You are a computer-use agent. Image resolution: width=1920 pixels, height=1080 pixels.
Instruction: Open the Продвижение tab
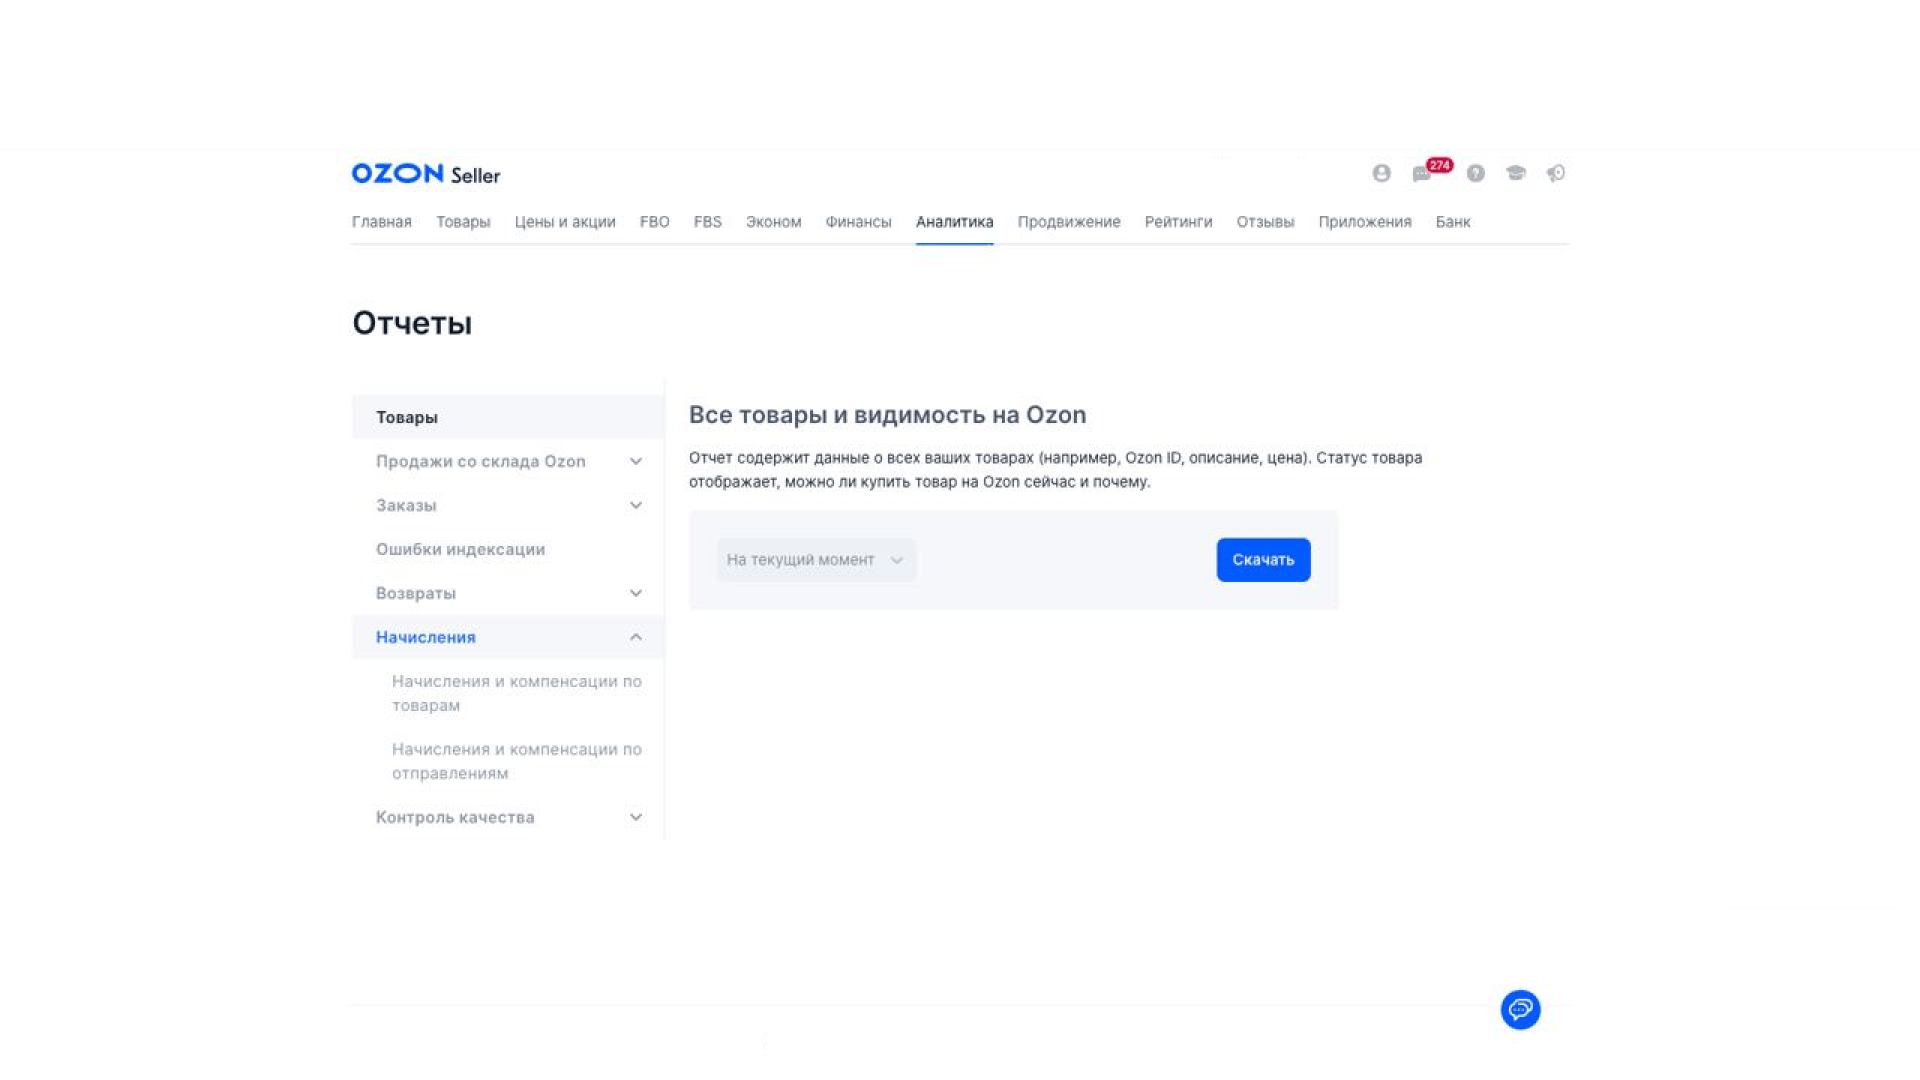click(x=1069, y=222)
